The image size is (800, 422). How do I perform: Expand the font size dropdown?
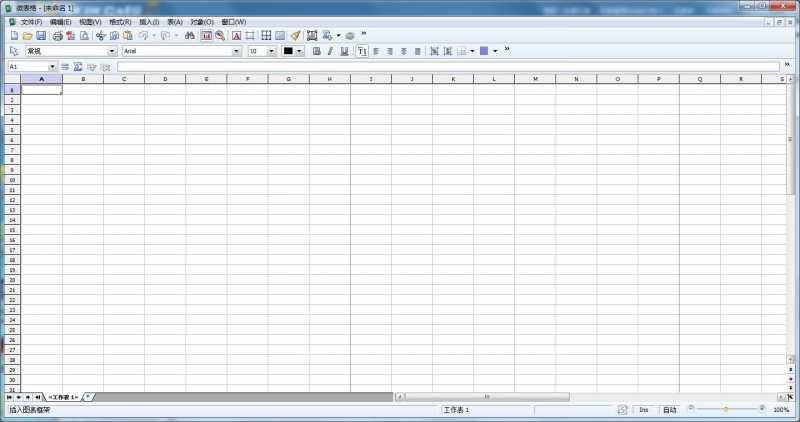[x=271, y=51]
